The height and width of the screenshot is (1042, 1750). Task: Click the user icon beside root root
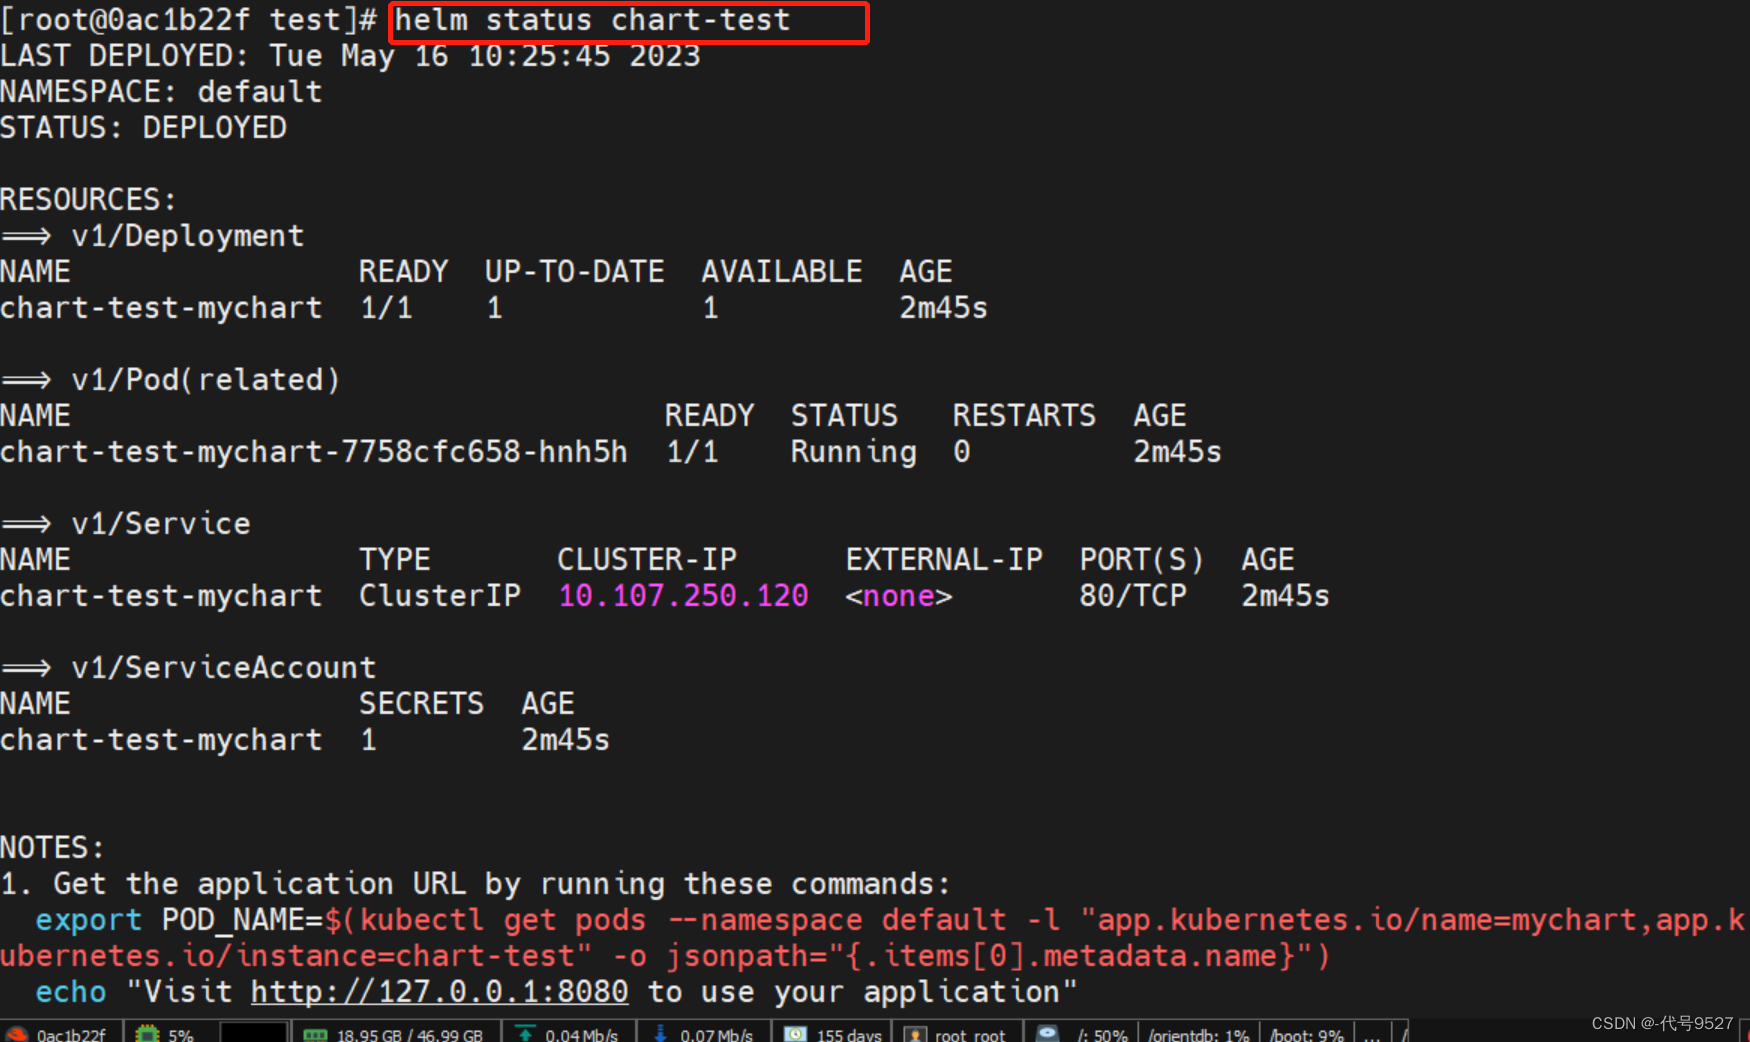pos(915,1034)
